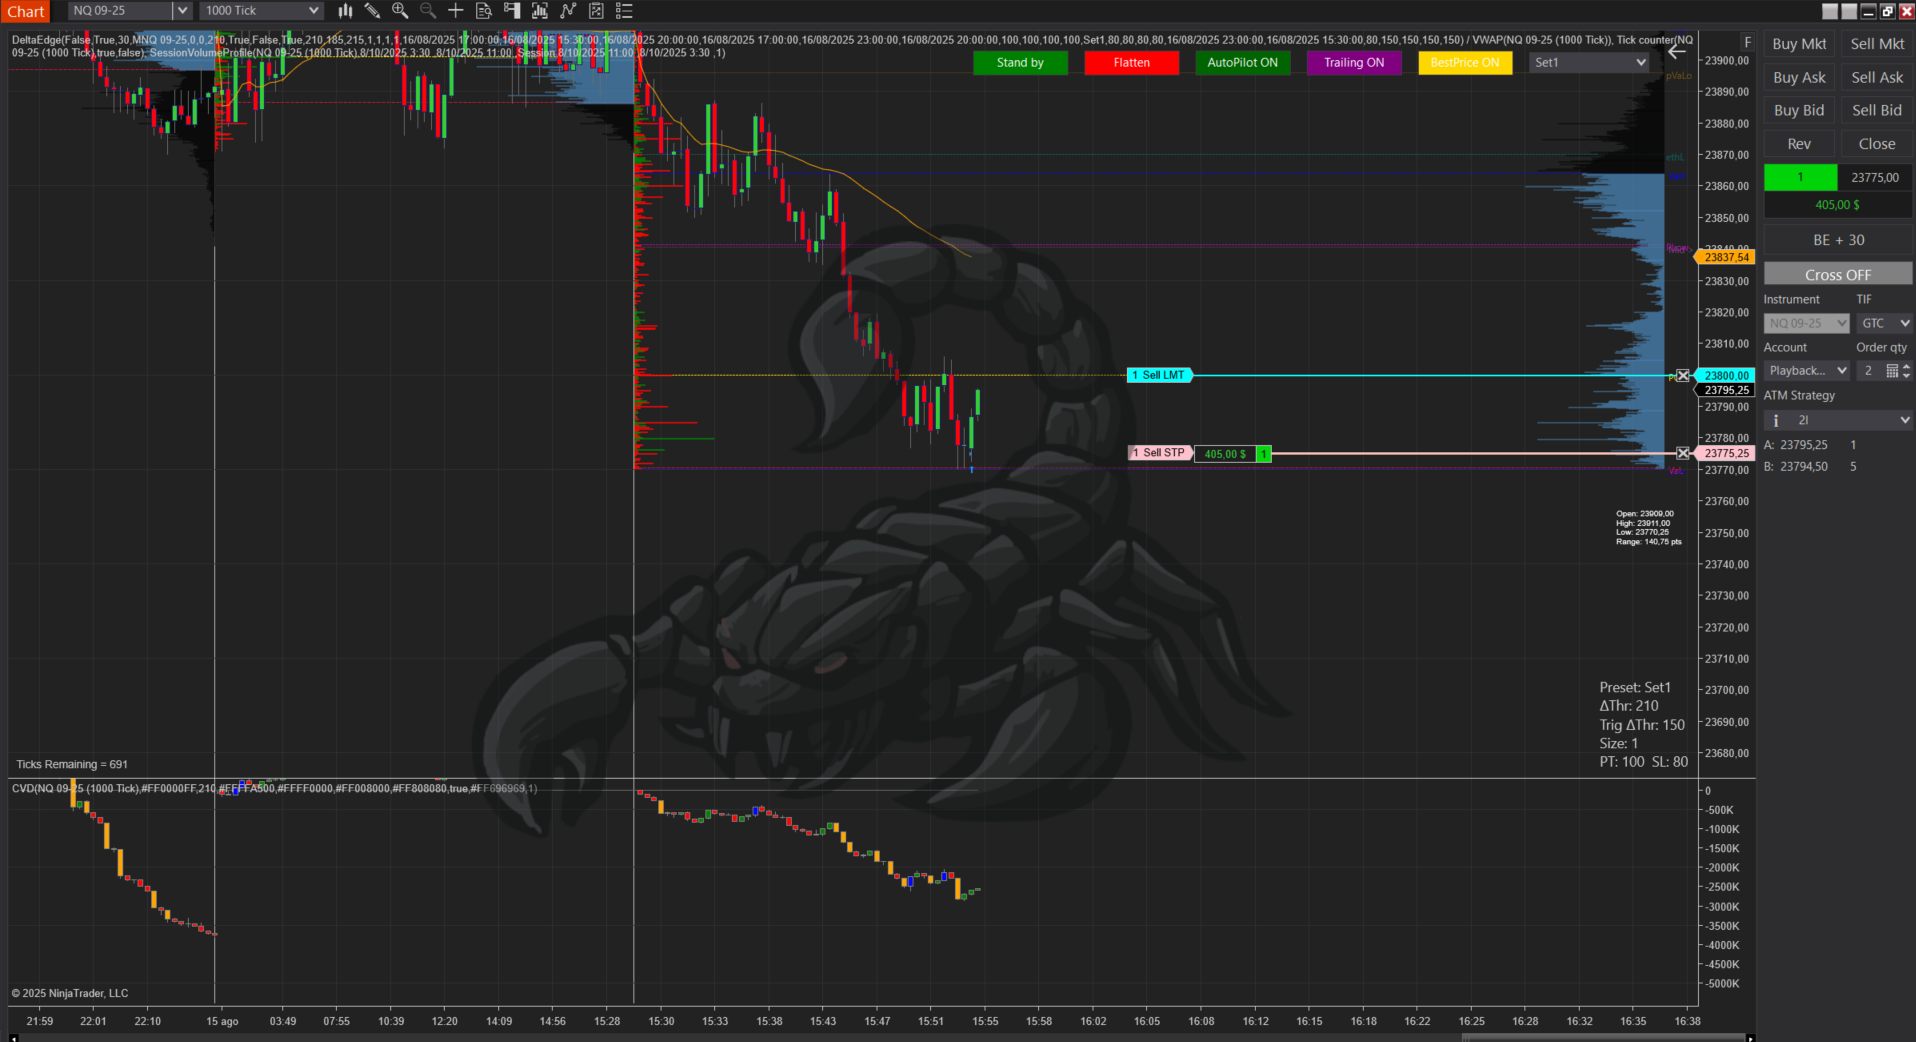Click the green 405,00 $ PnL text
The image size is (1916, 1042).
pos(1838,205)
